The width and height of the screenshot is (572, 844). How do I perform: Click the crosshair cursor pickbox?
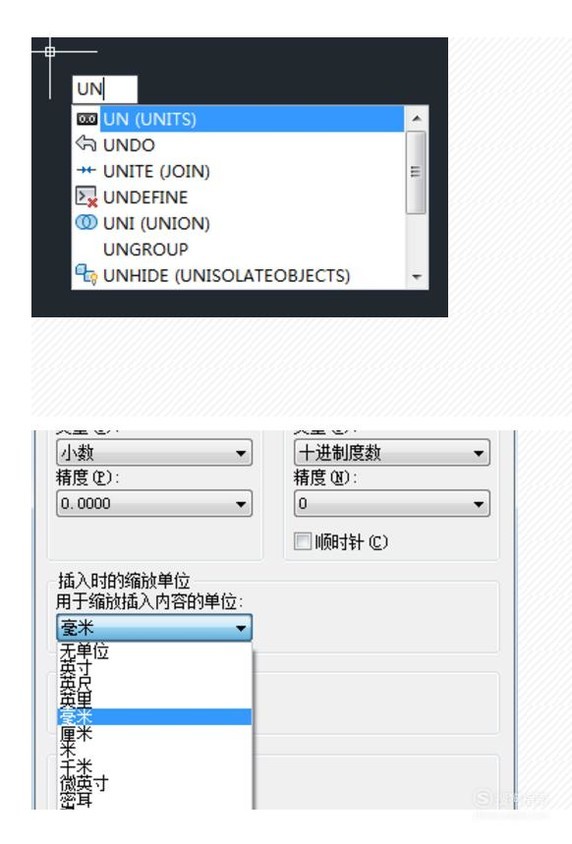[x=50, y=52]
